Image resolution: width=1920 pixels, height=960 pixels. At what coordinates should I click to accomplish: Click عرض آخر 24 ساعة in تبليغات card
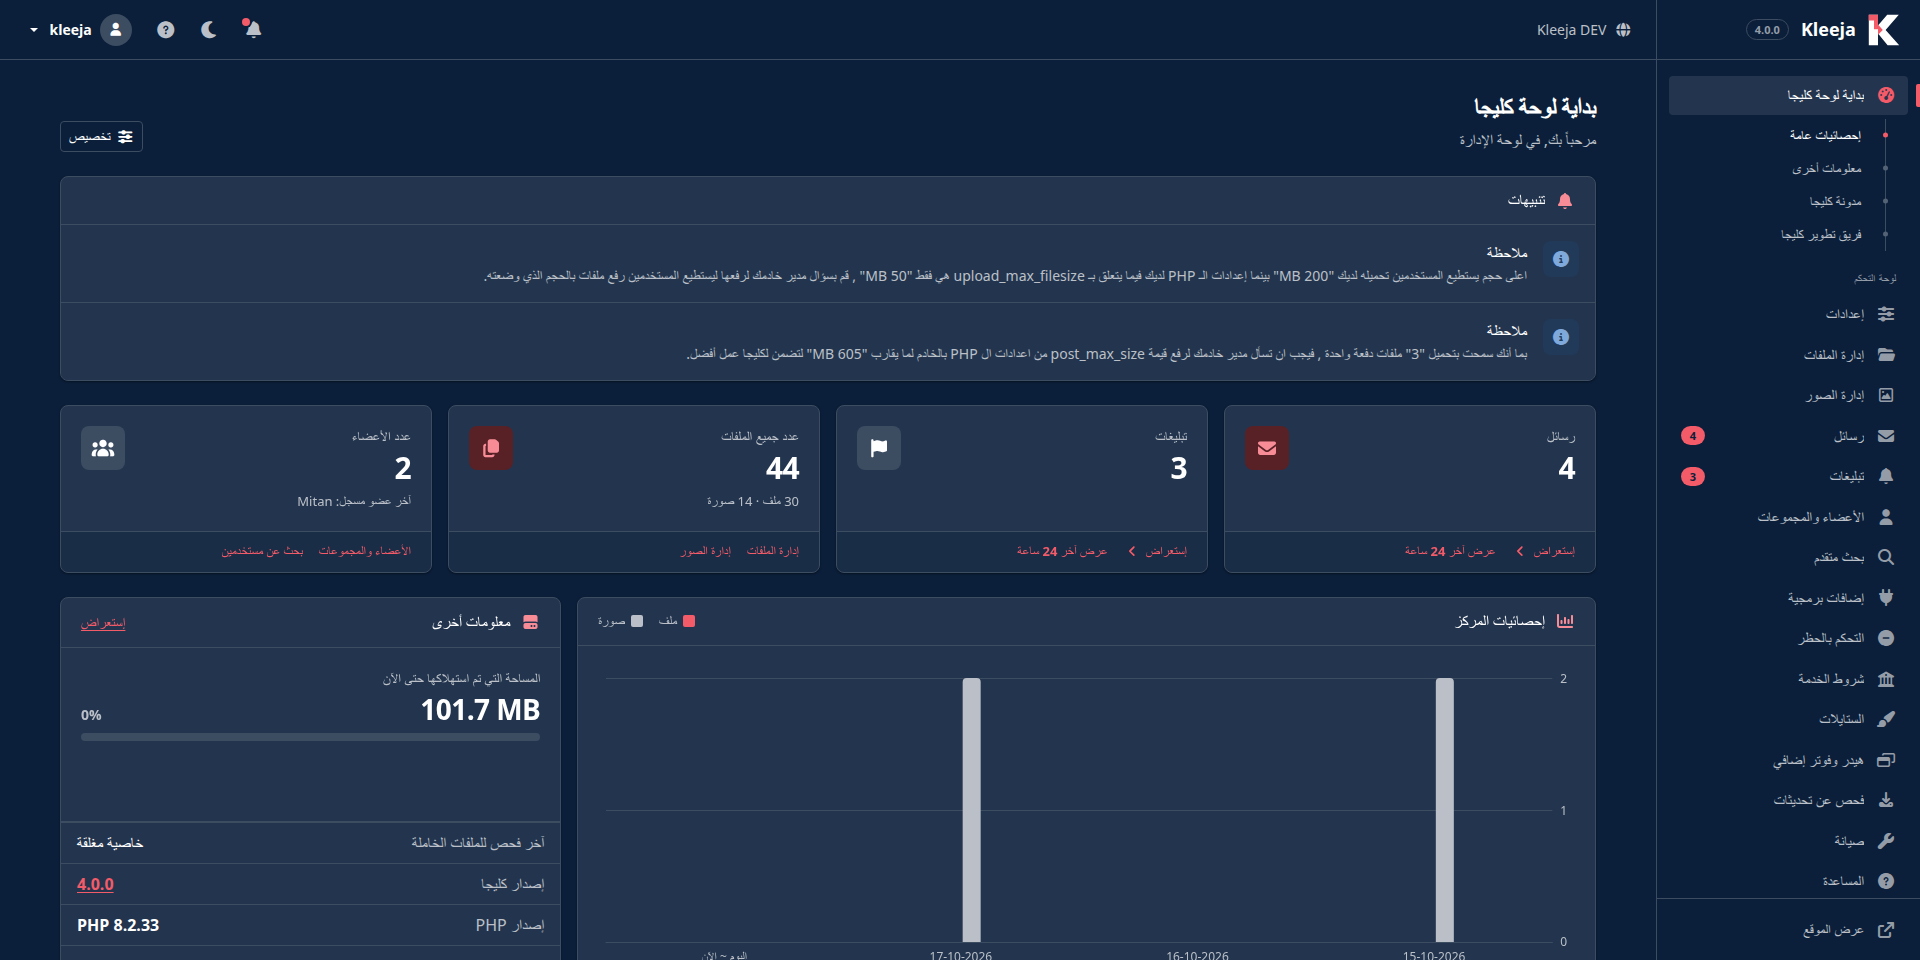pos(1062,551)
